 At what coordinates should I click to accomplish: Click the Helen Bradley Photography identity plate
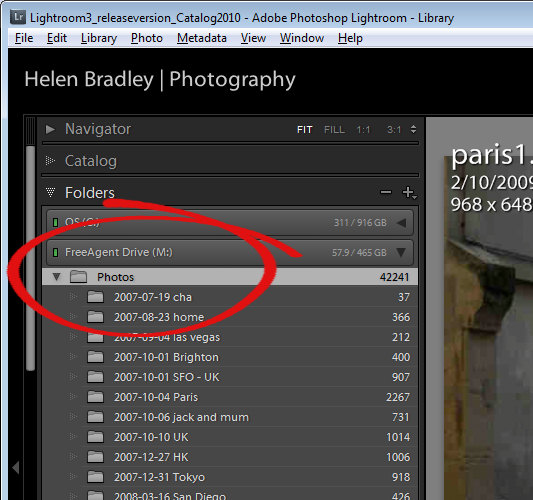click(x=160, y=80)
